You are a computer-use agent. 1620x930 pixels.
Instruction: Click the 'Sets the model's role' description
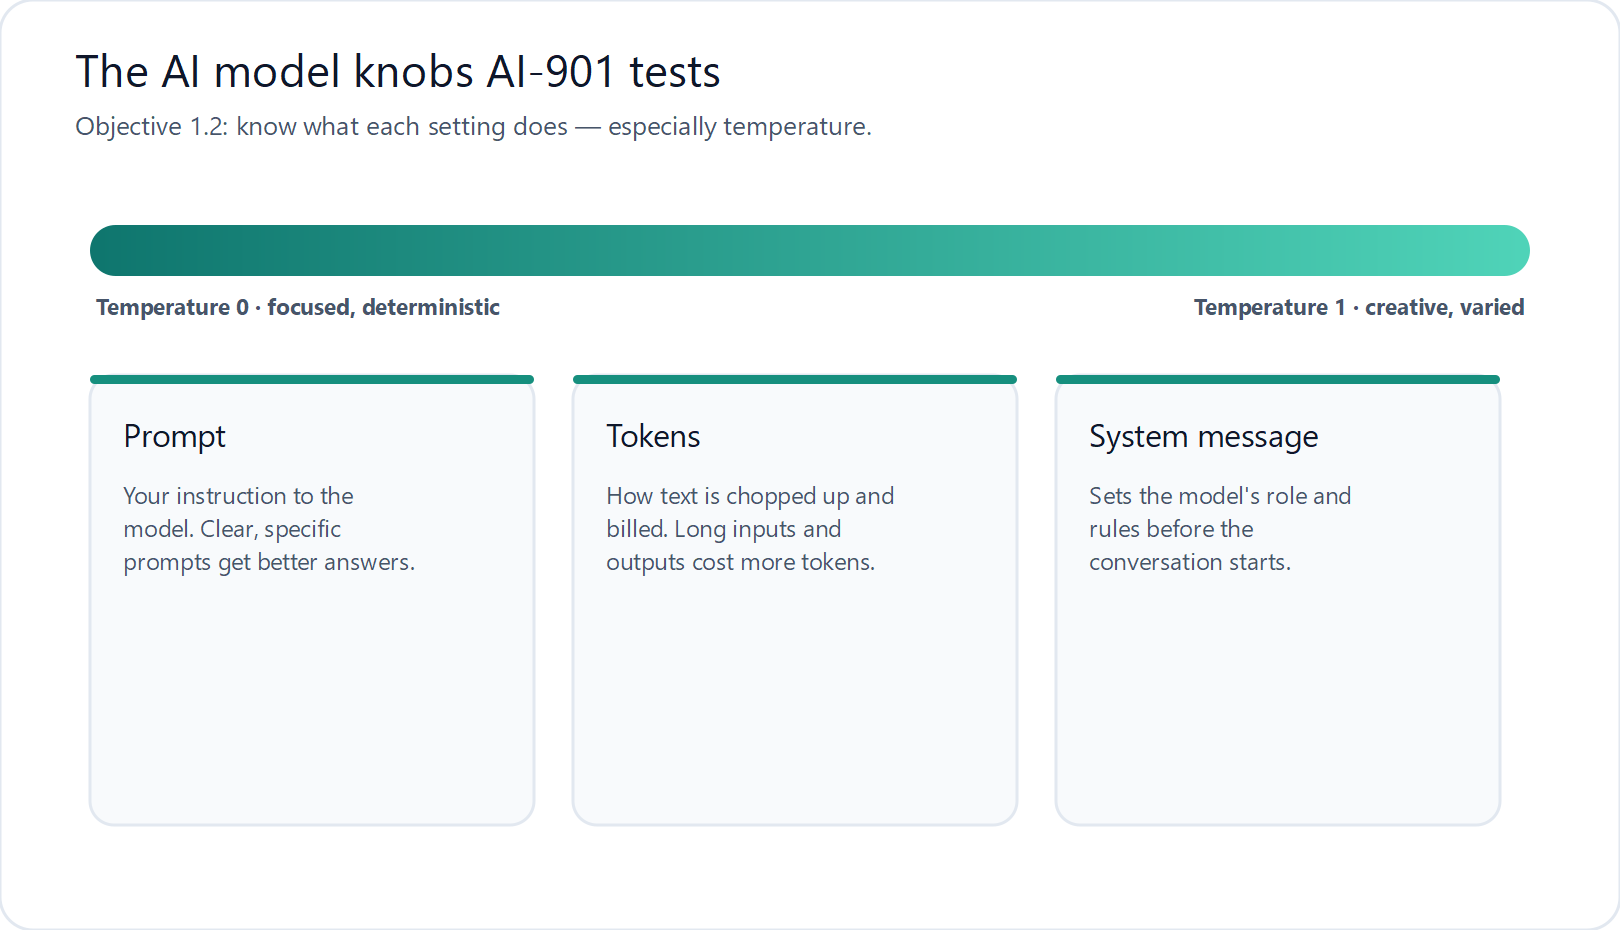pos(1220,529)
